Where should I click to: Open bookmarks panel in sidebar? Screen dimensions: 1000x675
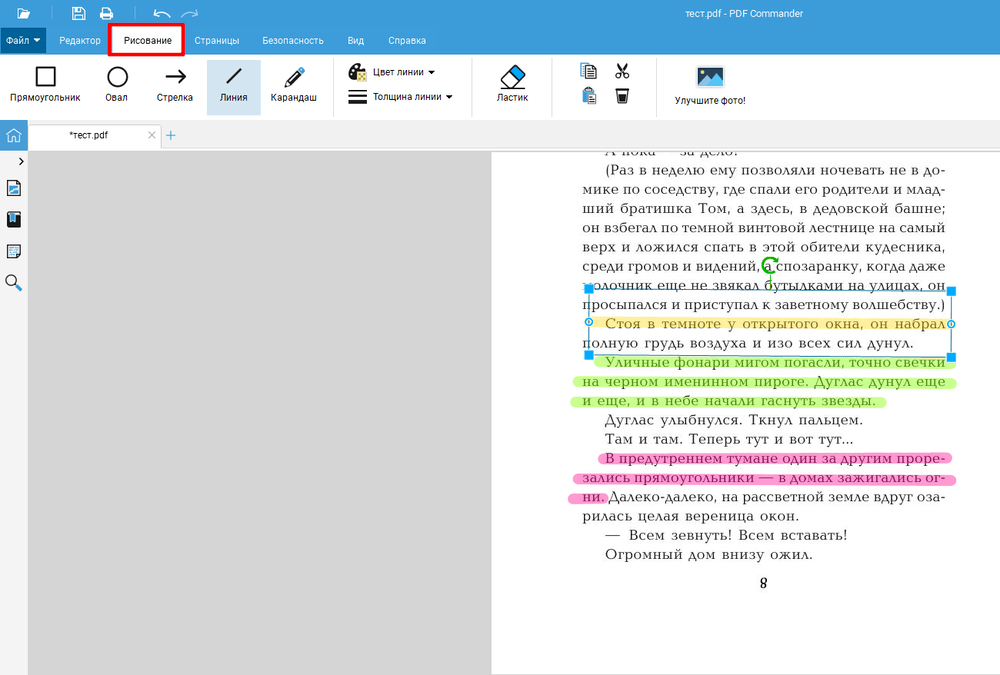[x=13, y=219]
